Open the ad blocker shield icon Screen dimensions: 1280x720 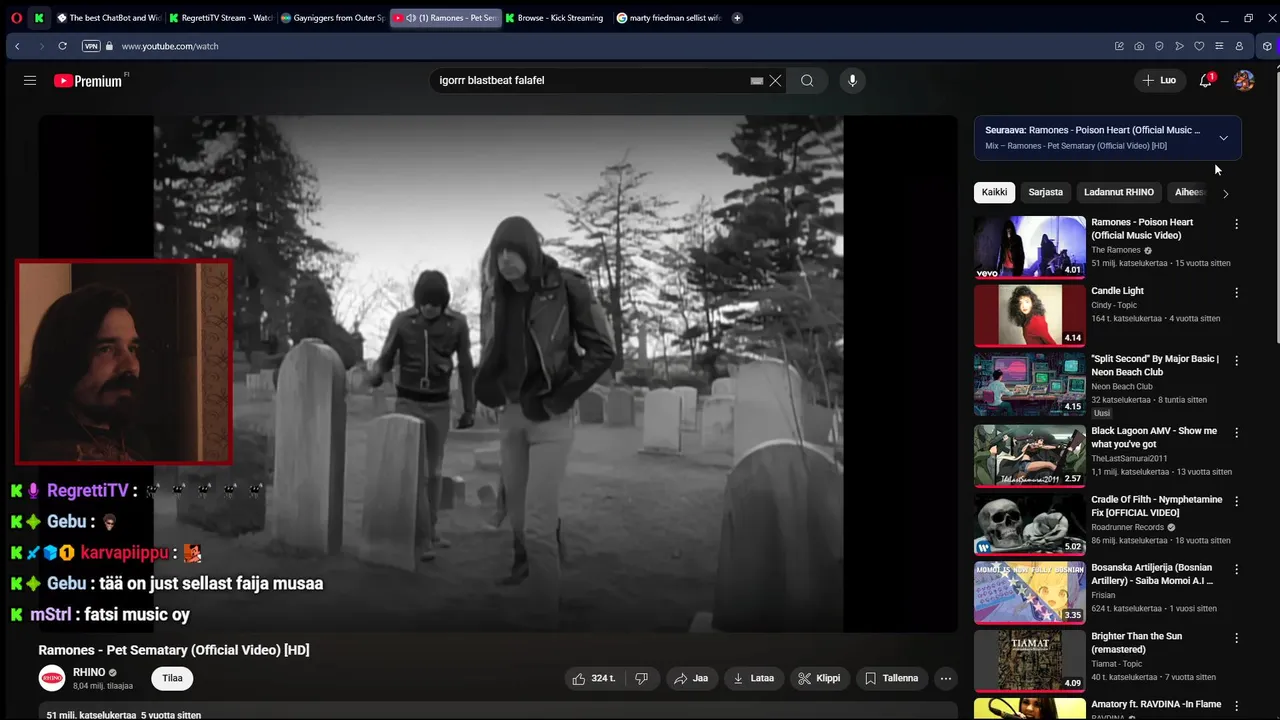(1159, 46)
